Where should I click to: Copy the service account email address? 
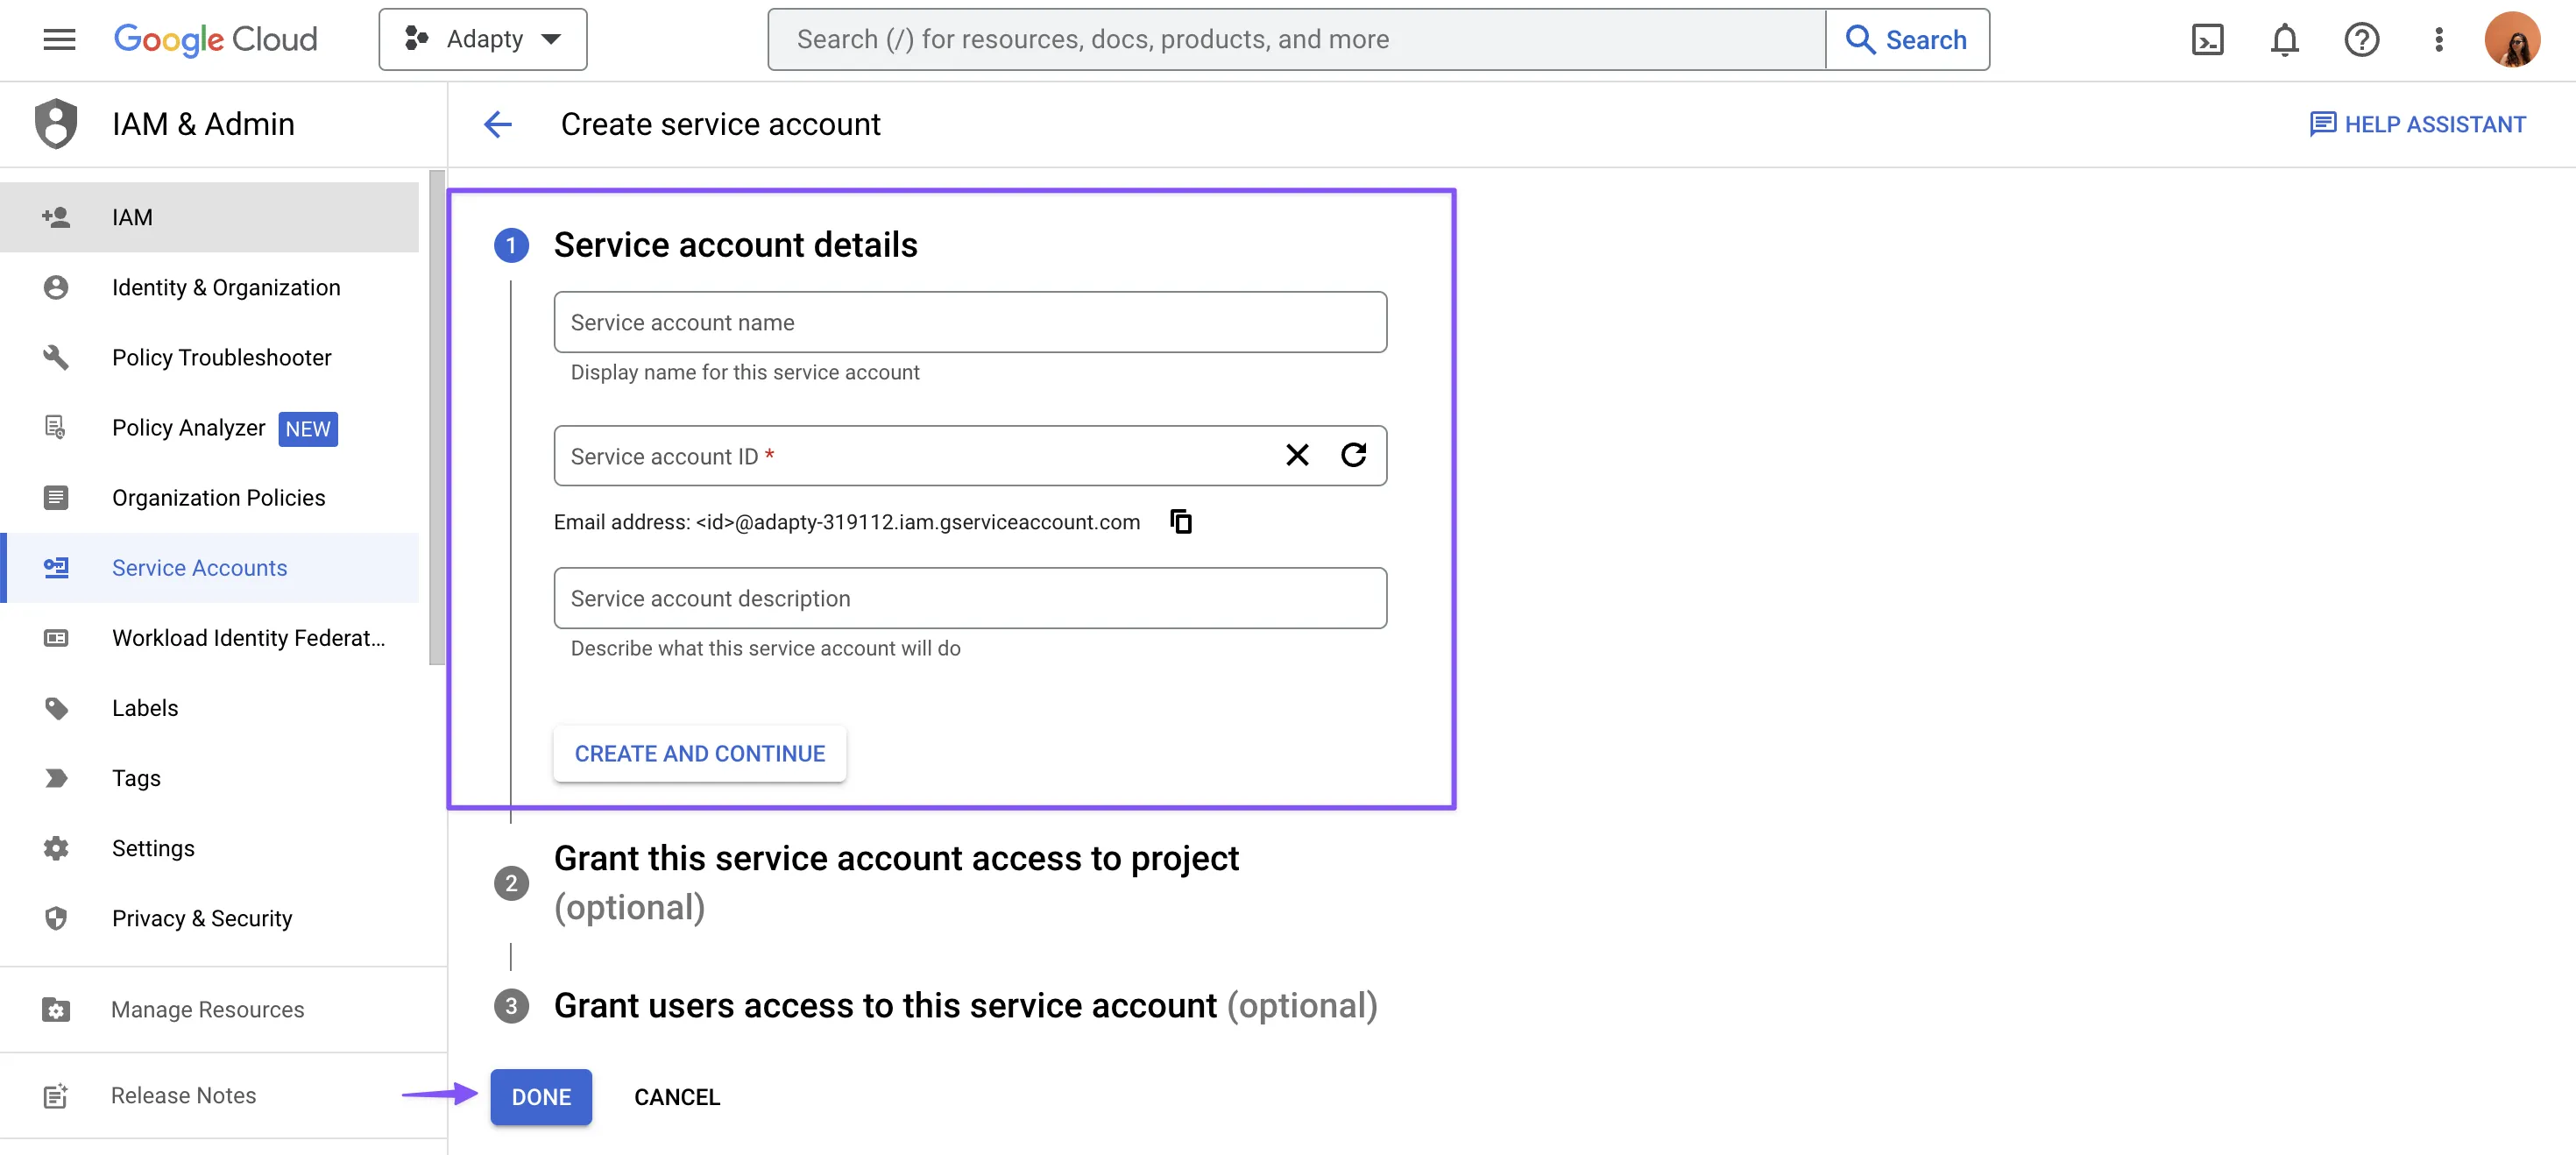pyautogui.click(x=1181, y=521)
